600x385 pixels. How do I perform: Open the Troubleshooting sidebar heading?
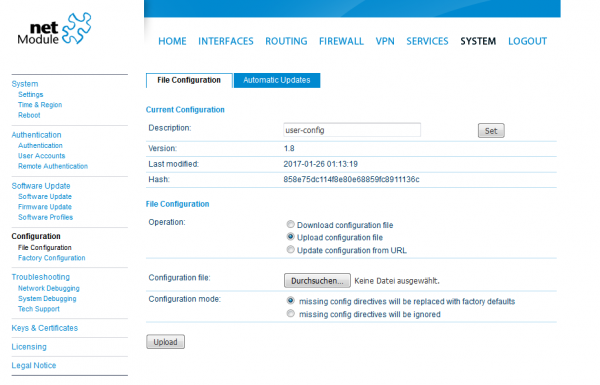coord(41,277)
